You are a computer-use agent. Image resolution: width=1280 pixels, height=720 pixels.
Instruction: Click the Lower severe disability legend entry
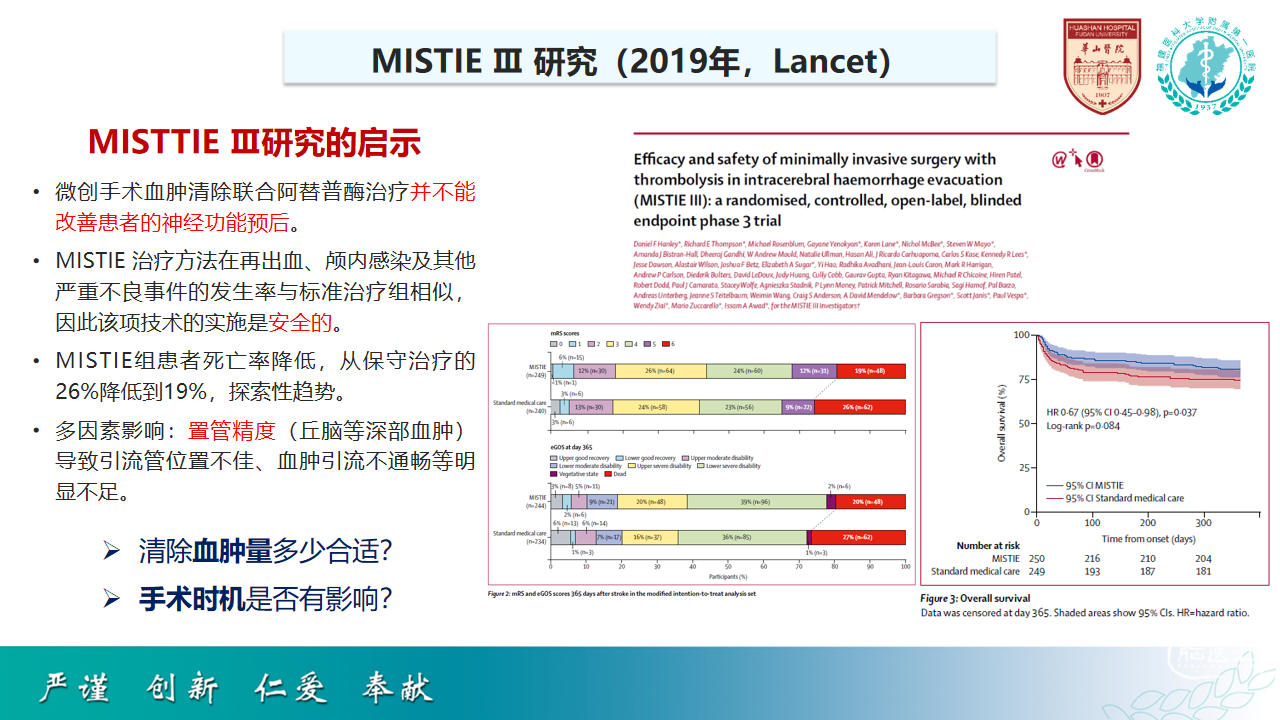(x=730, y=466)
